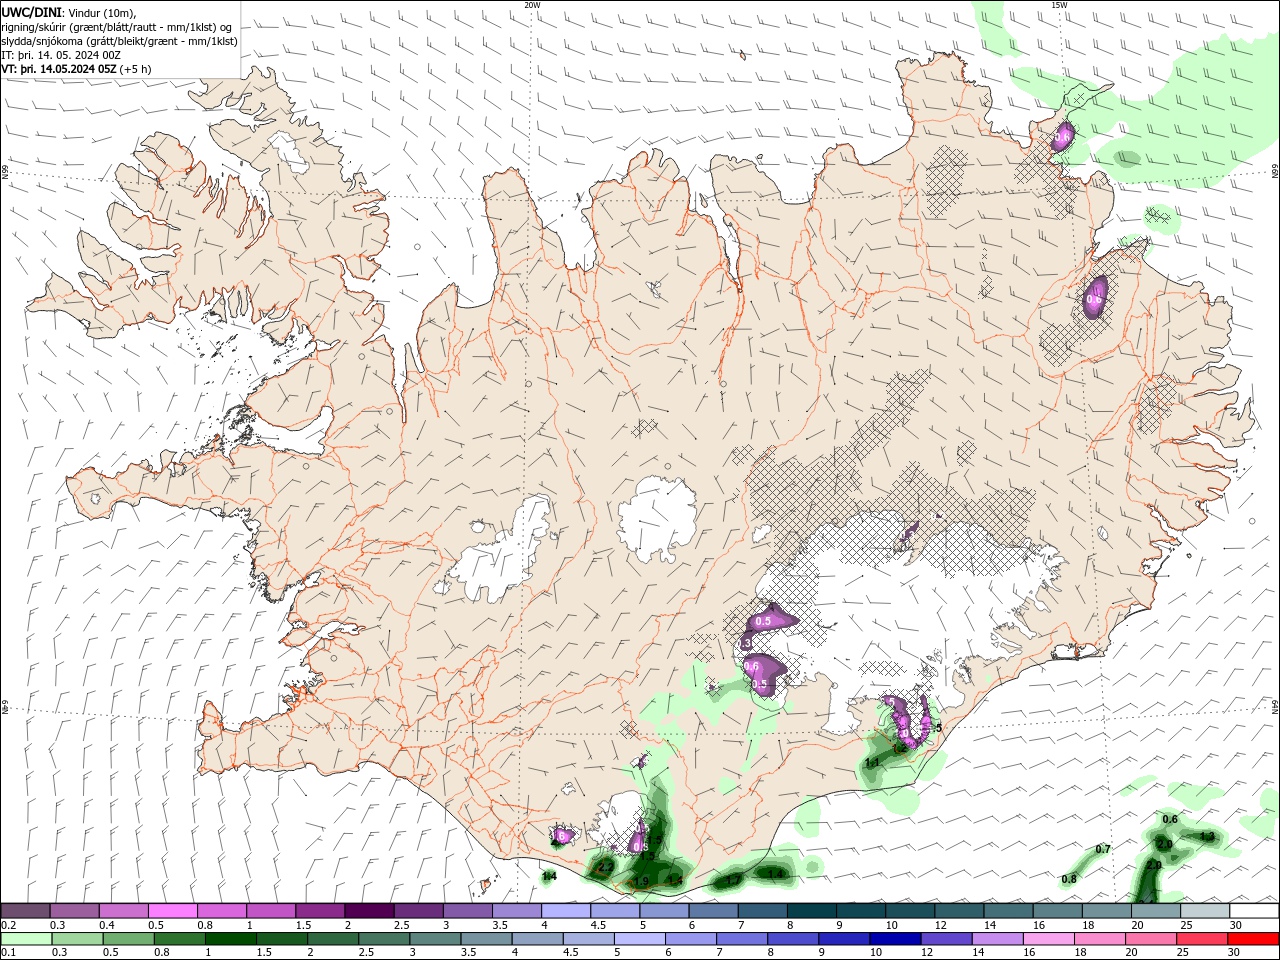Click the '0.2' label in upper legend row
Image resolution: width=1280 pixels, height=960 pixels.
[x=9, y=925]
